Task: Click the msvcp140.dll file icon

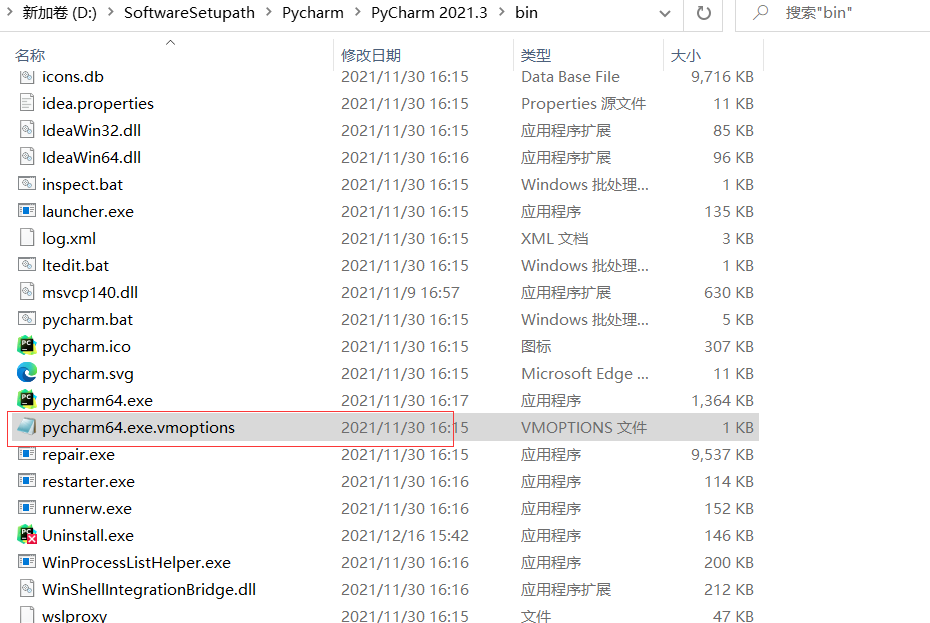Action: coord(27,292)
